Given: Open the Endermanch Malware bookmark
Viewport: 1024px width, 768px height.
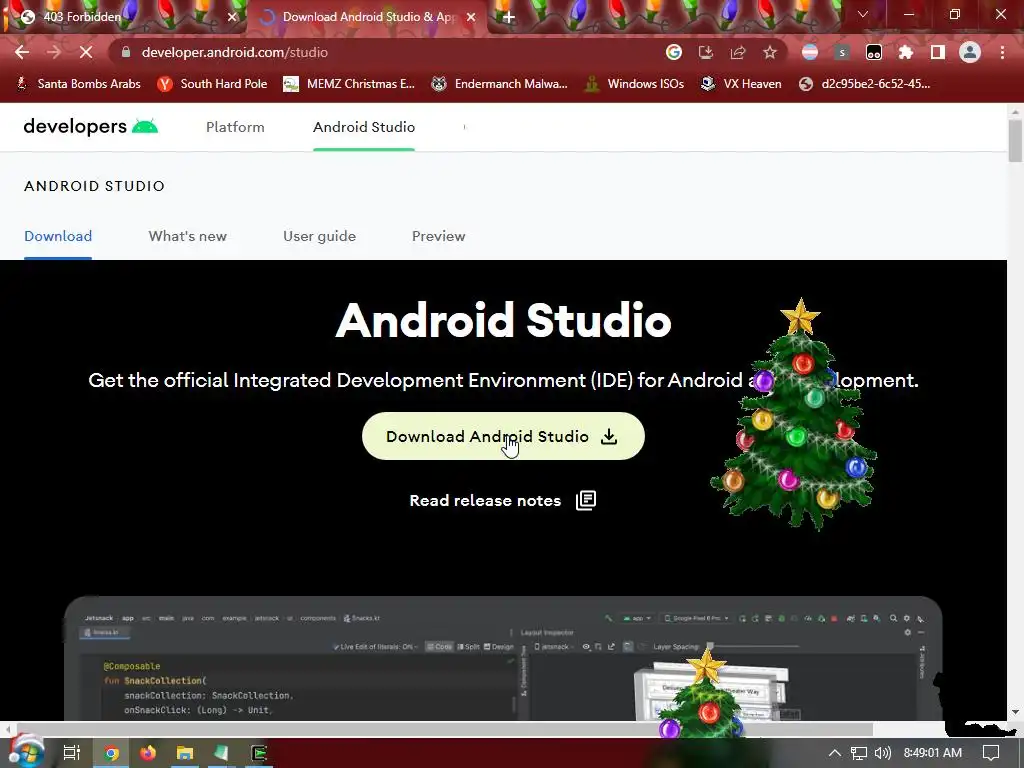Looking at the screenshot, I should [499, 84].
